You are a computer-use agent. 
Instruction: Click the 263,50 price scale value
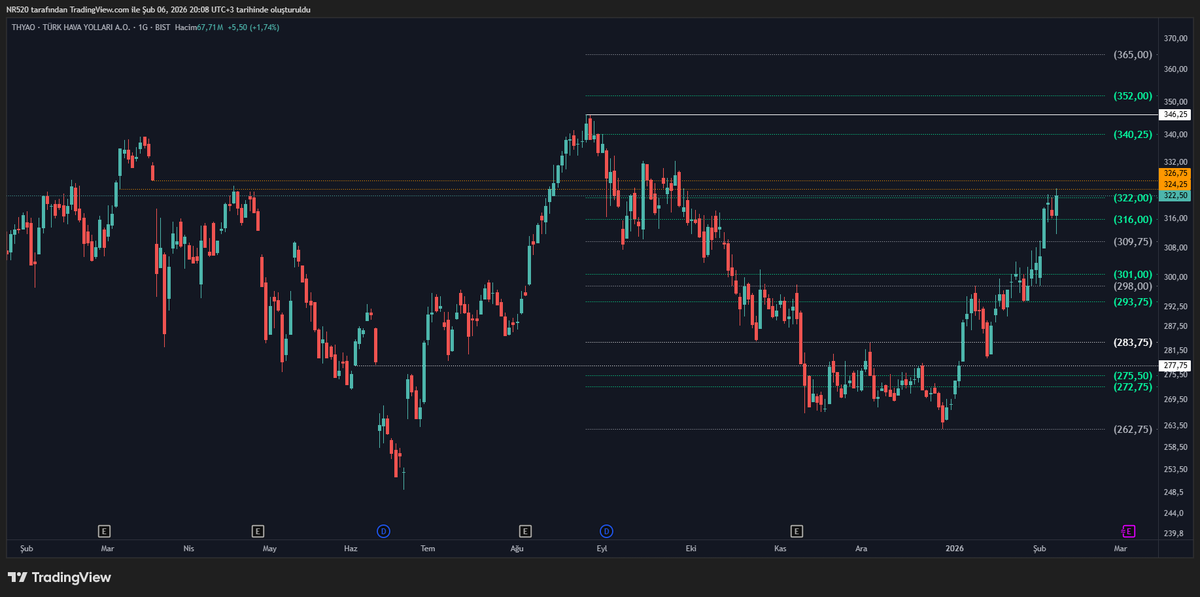coord(1175,426)
